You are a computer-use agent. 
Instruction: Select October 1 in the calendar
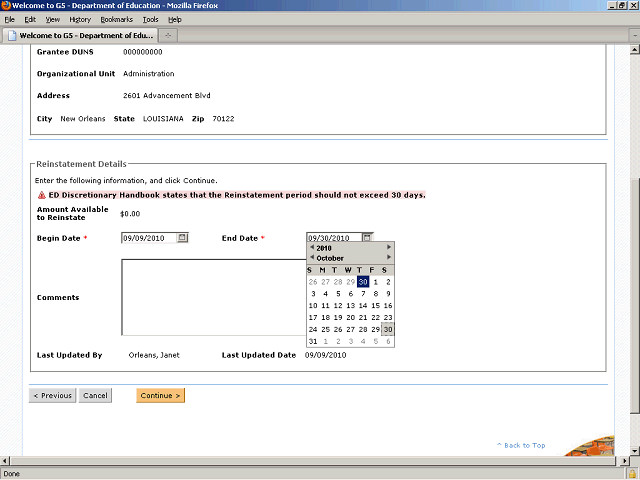point(376,282)
